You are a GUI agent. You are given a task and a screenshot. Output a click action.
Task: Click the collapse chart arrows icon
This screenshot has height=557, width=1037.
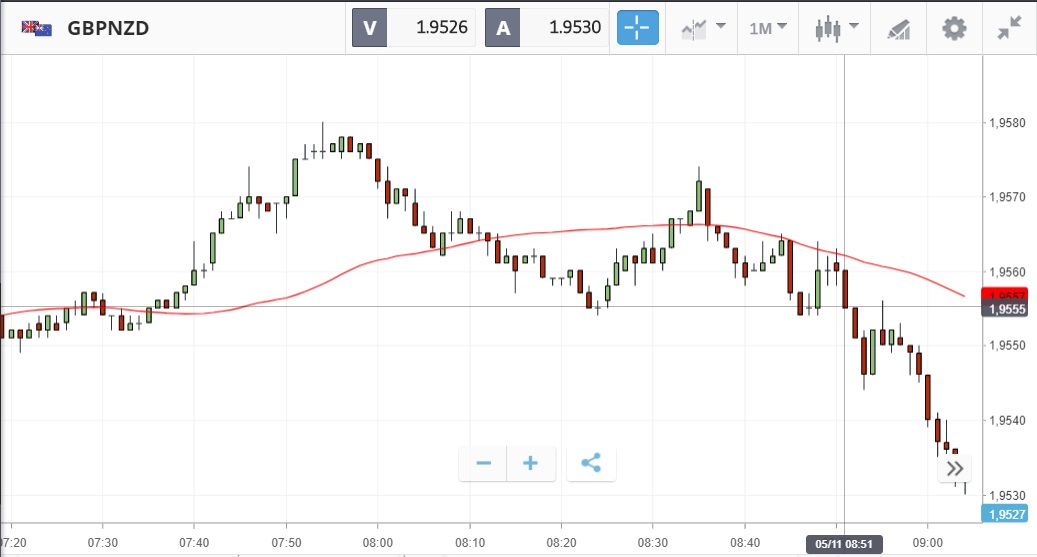[1008, 28]
